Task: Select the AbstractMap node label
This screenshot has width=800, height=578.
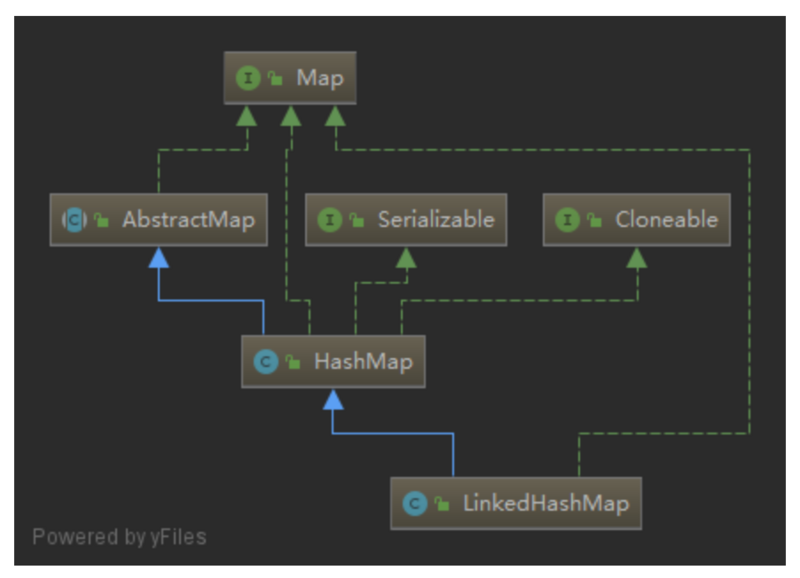Action: pos(188,220)
